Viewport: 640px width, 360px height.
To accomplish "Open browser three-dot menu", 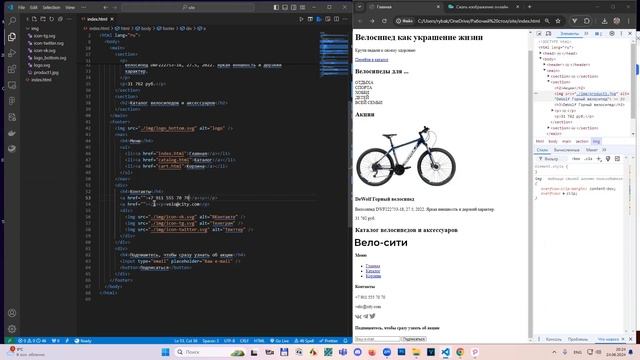I will (629, 21).
